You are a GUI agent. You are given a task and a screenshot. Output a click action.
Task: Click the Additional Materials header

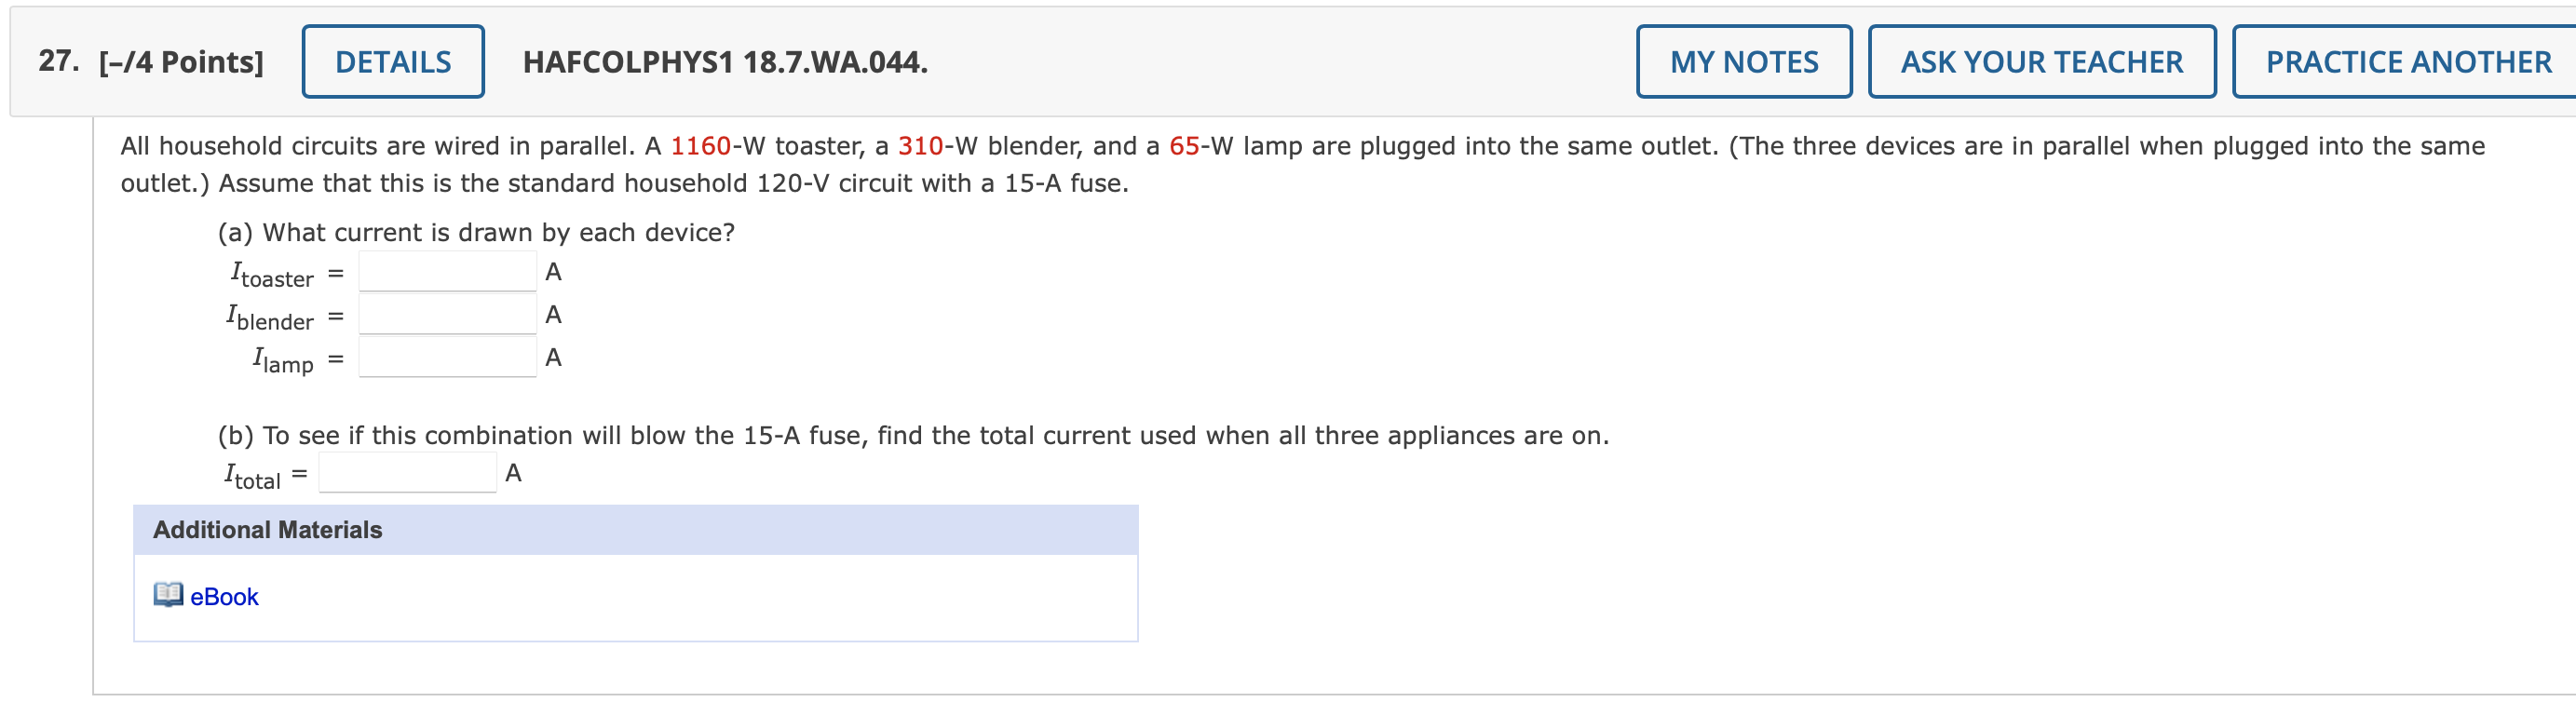[x=266, y=529]
